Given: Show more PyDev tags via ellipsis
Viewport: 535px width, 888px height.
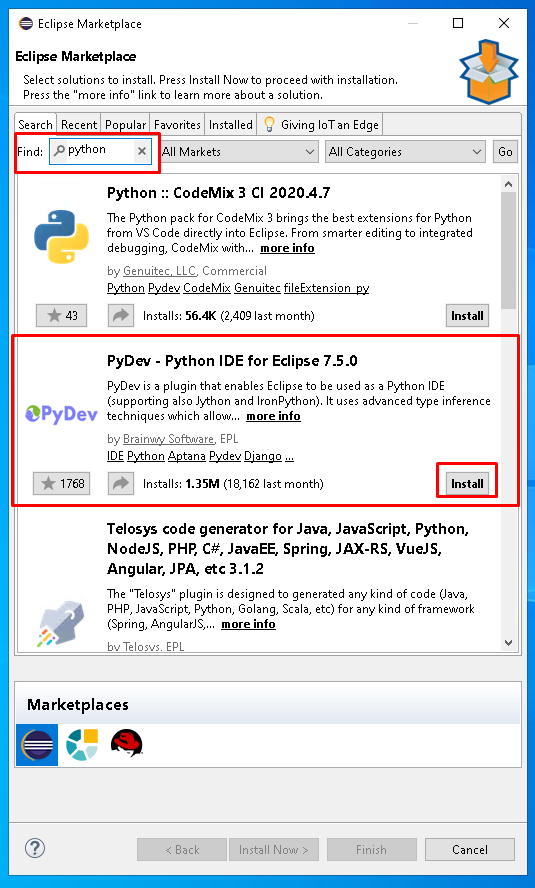Looking at the screenshot, I should click(289, 456).
